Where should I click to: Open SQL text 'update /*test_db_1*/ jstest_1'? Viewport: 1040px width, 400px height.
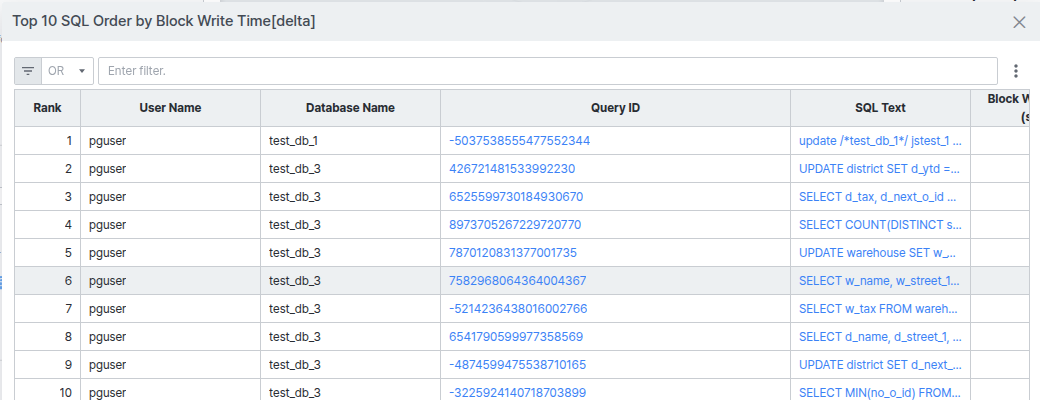pyautogui.click(x=880, y=141)
